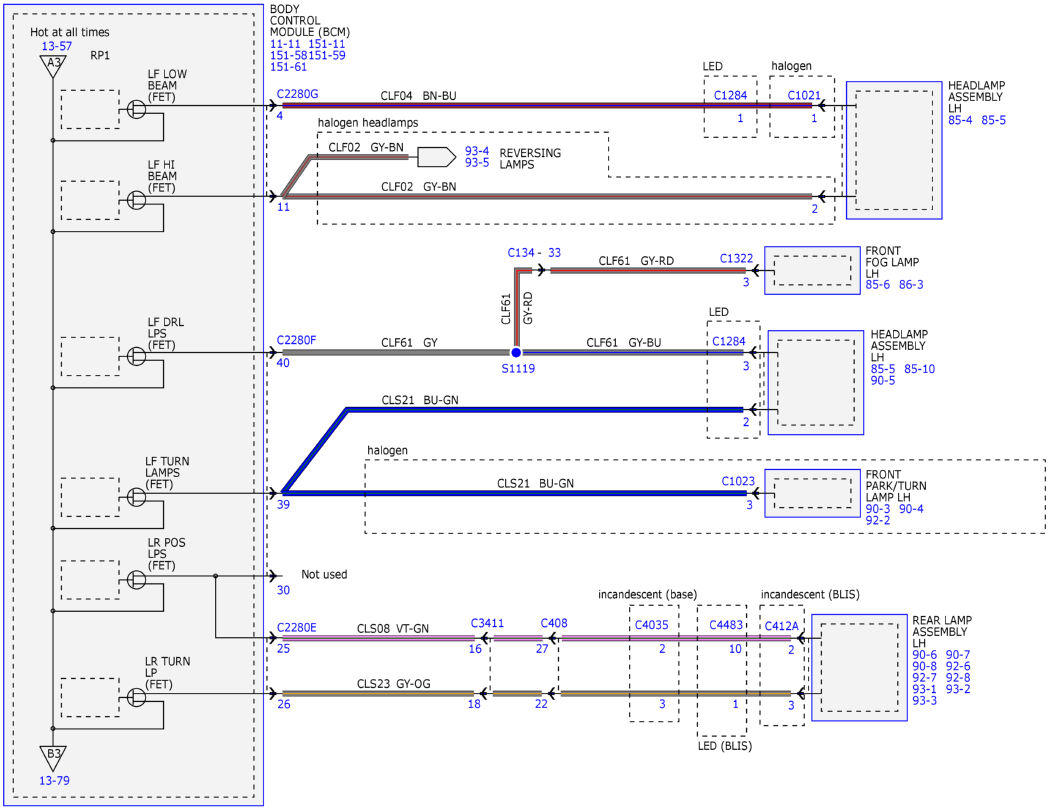Click the reversing lamps arrow connector symbol
This screenshot has height=811, width=1050.
[437, 157]
